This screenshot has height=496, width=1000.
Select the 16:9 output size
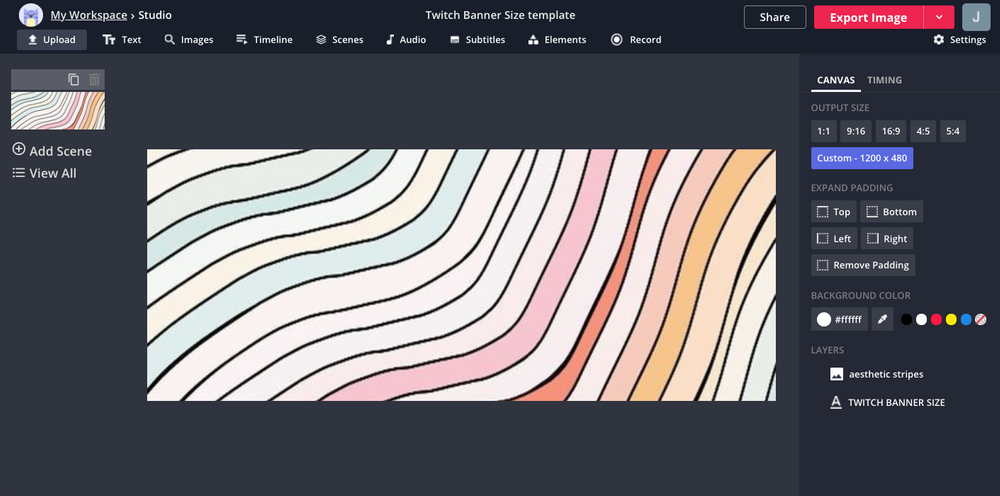tap(890, 131)
